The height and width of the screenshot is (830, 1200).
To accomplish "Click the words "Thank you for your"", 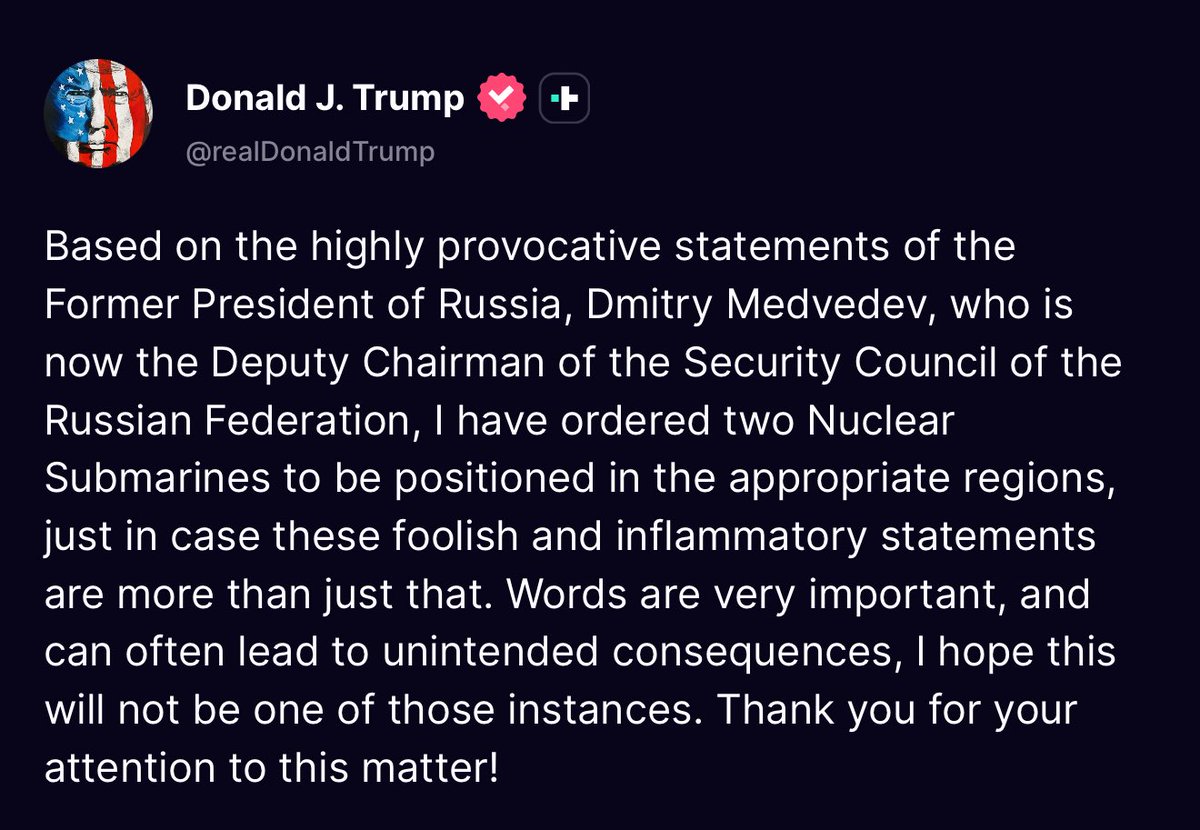I will click(898, 711).
